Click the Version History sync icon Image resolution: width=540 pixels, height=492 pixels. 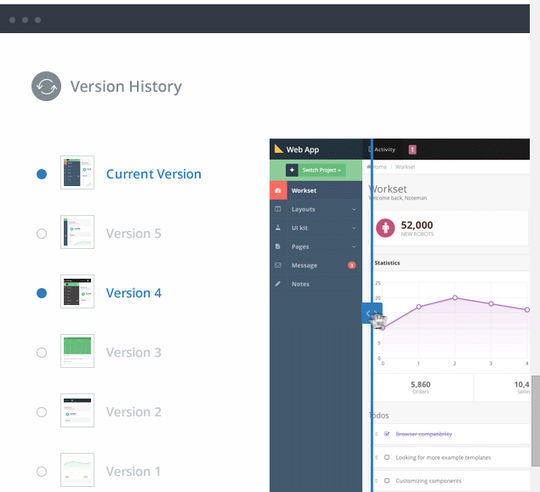pos(46,86)
